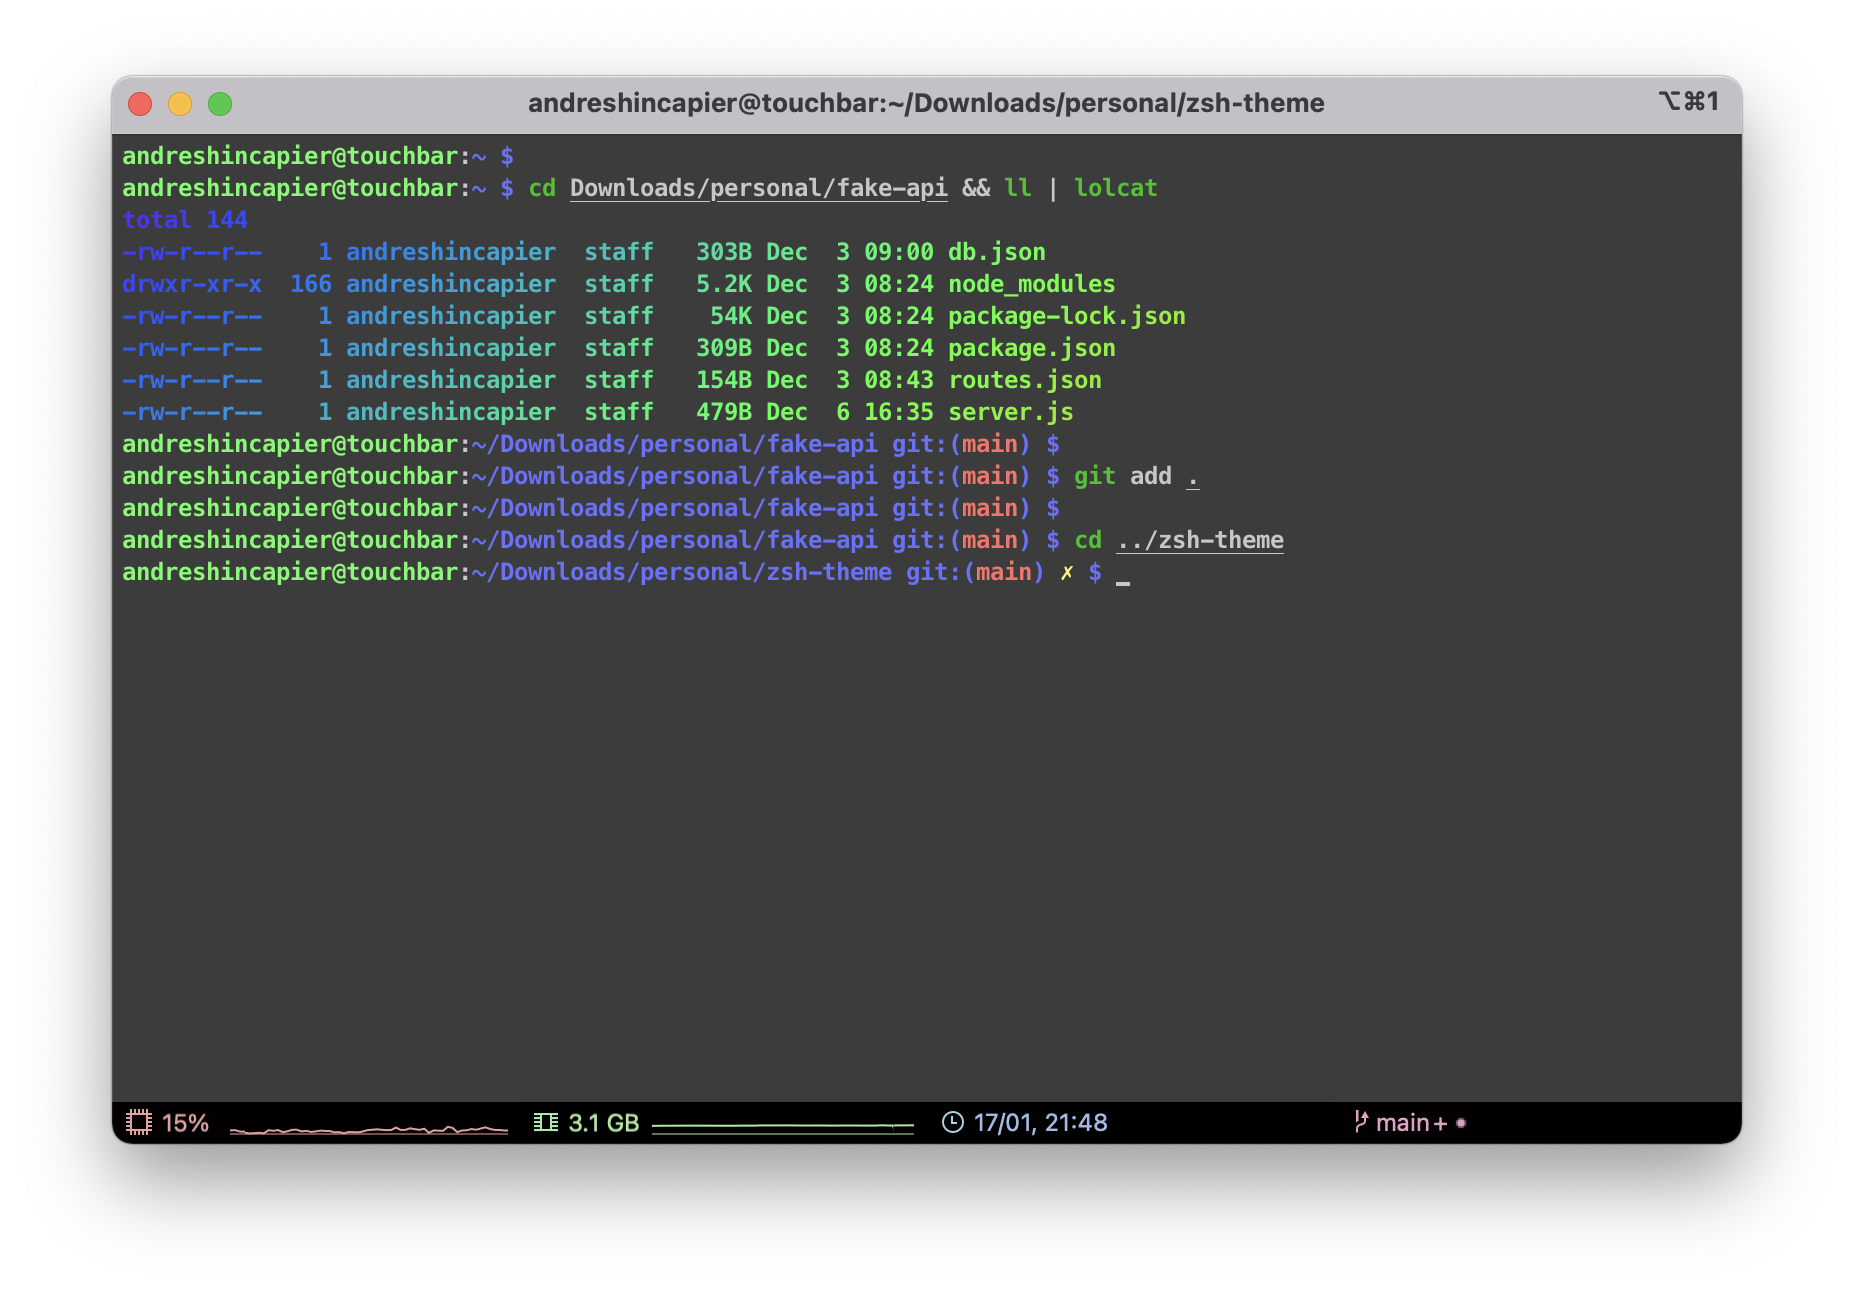The image size is (1854, 1292).
Task: Click the package-lock.json file name
Action: click(x=1067, y=316)
